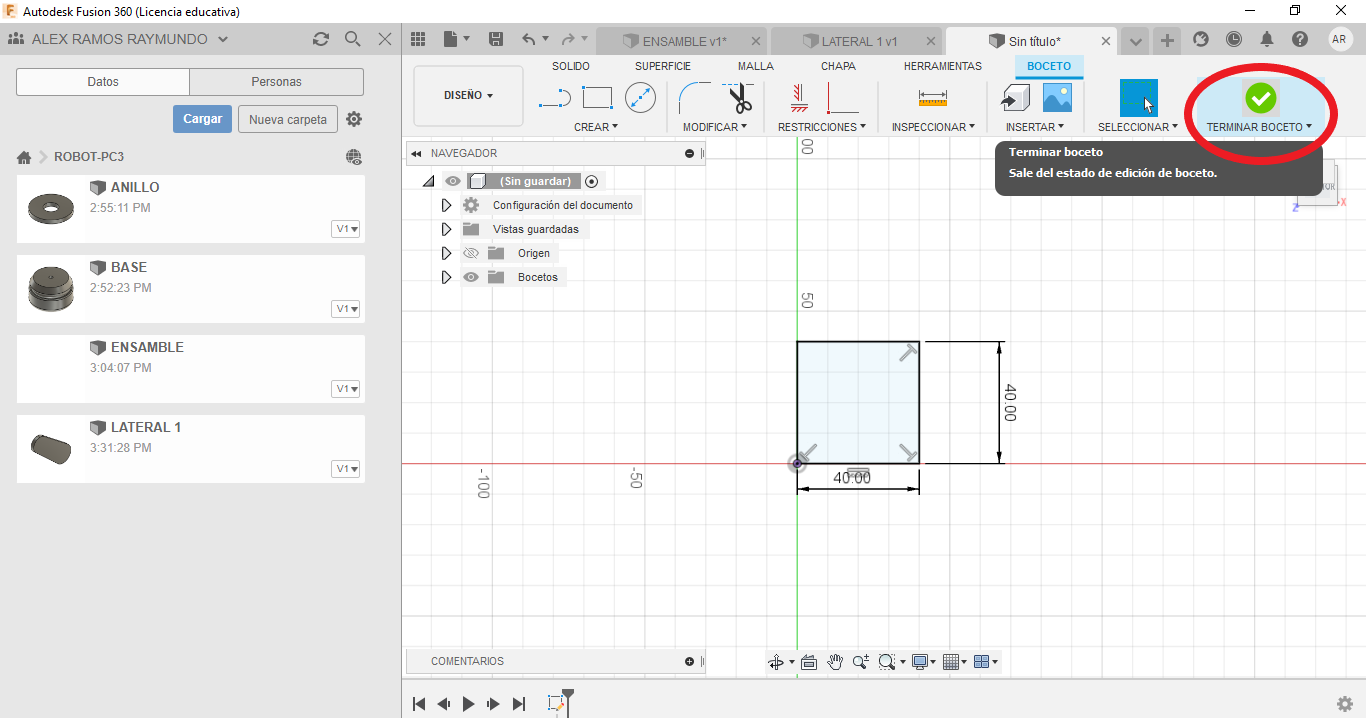Viewport: 1366px width, 718px height.
Task: Switch to the LATERAL 1 v1 document tab
Action: (858, 41)
